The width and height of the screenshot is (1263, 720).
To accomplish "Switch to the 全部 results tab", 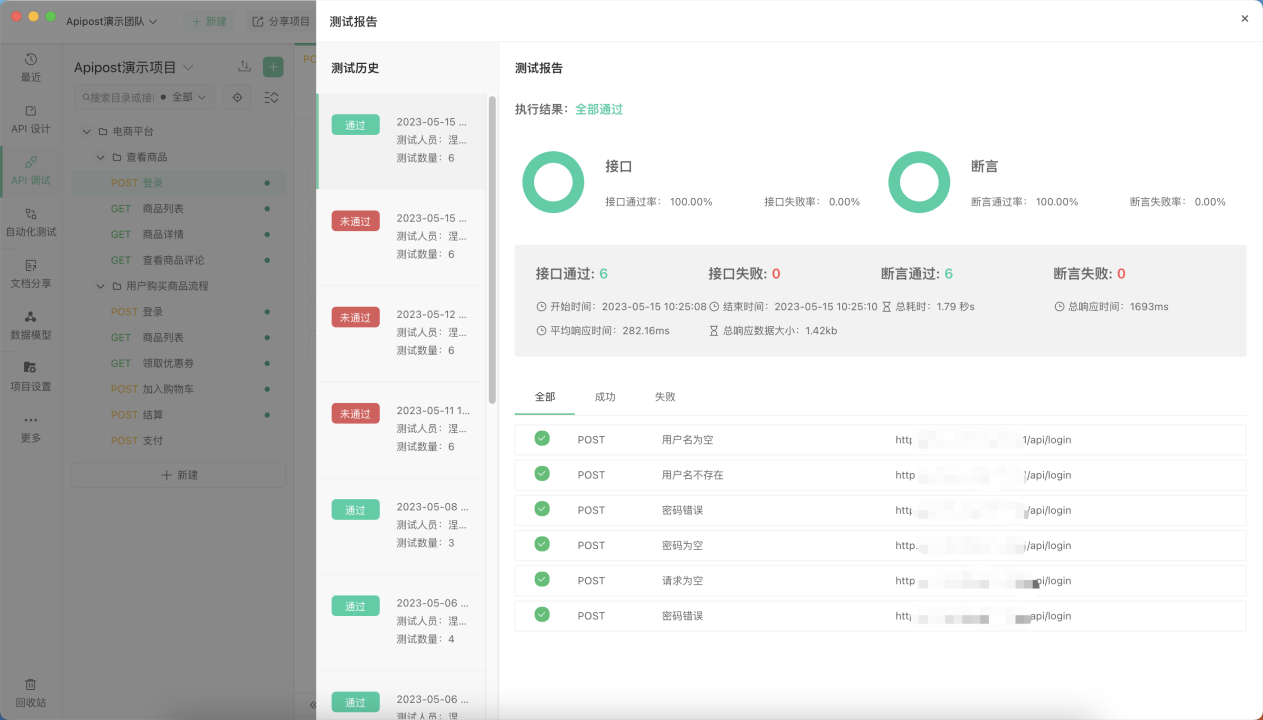I will point(545,397).
